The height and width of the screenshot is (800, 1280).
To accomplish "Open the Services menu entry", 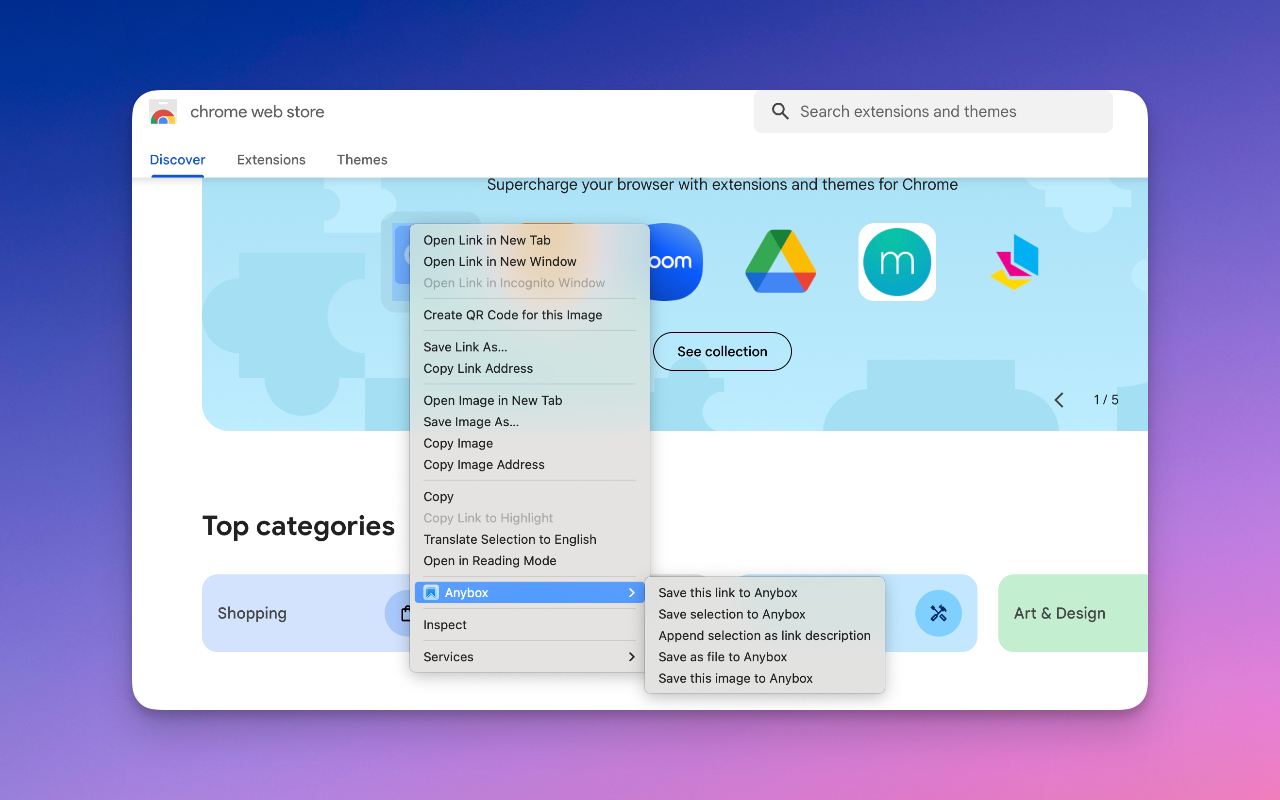I will point(530,657).
